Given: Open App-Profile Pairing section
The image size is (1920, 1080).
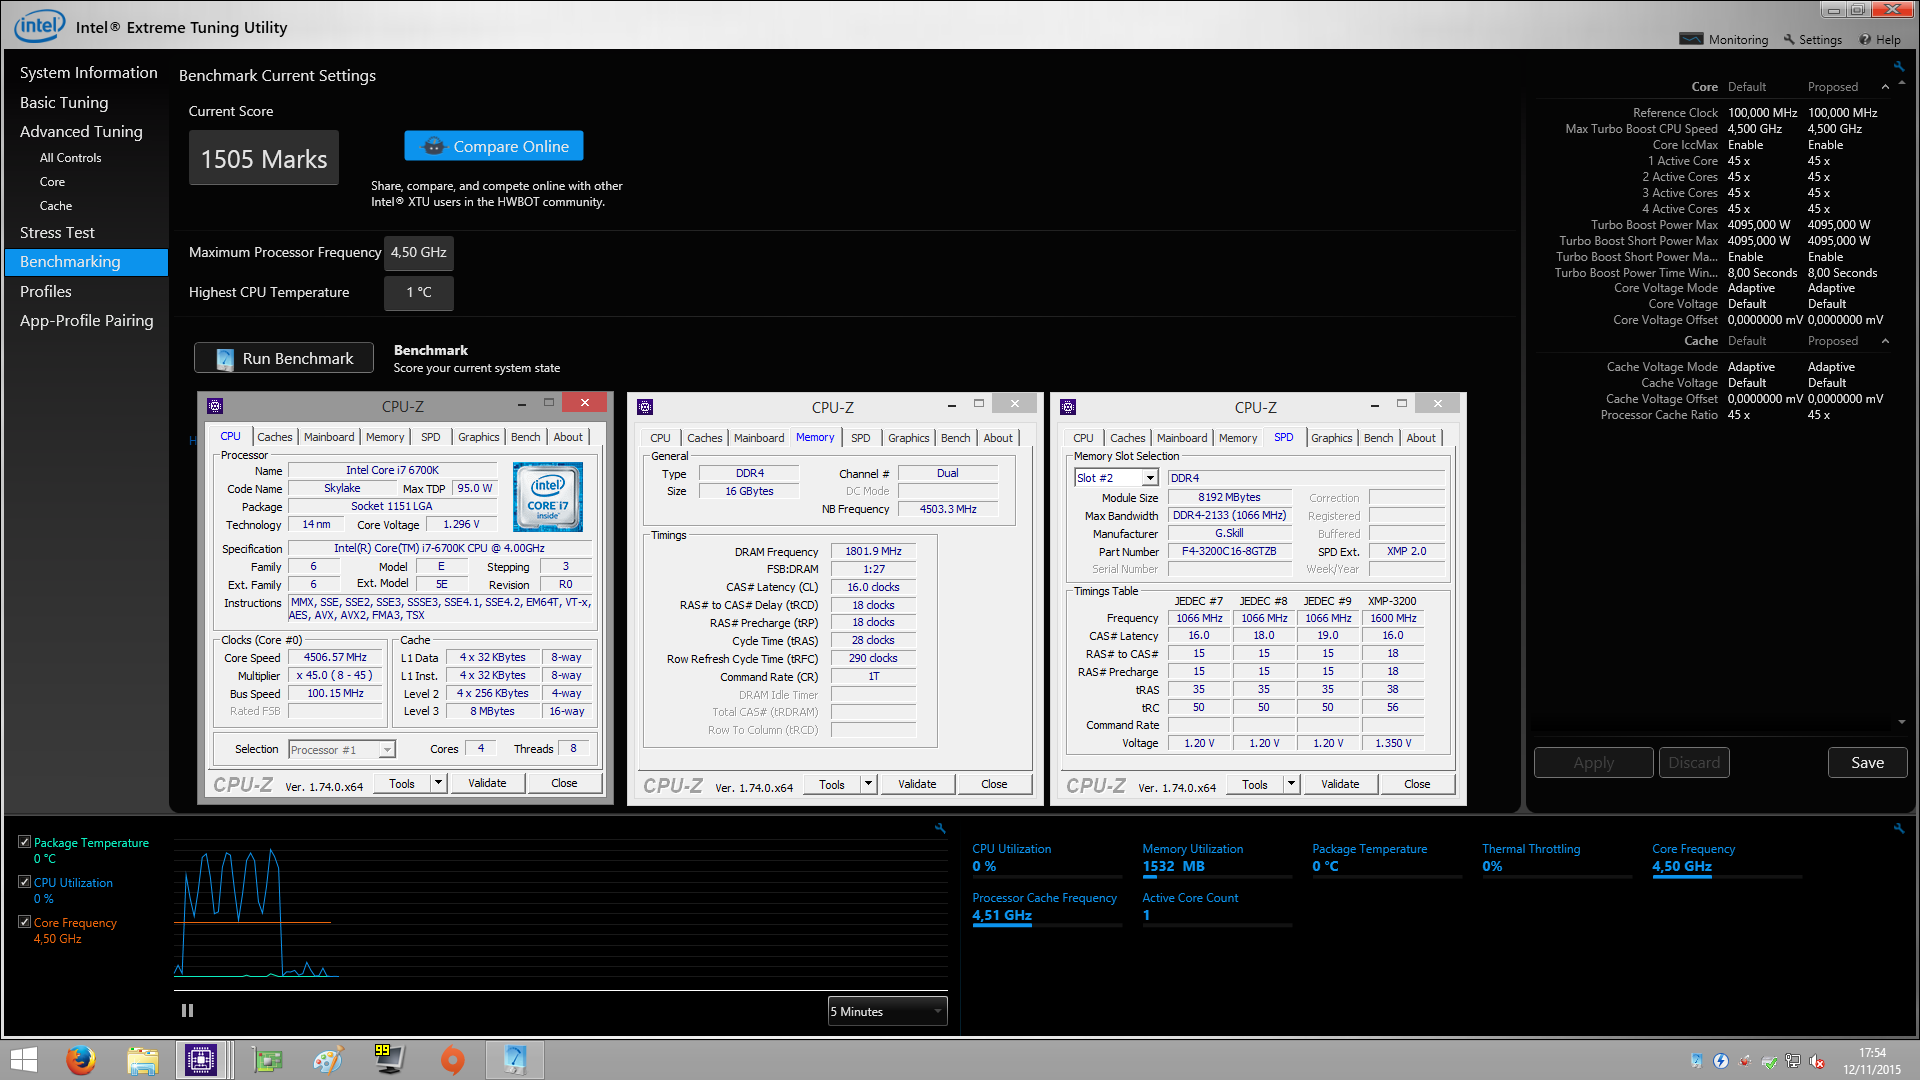Looking at the screenshot, I should tap(87, 320).
